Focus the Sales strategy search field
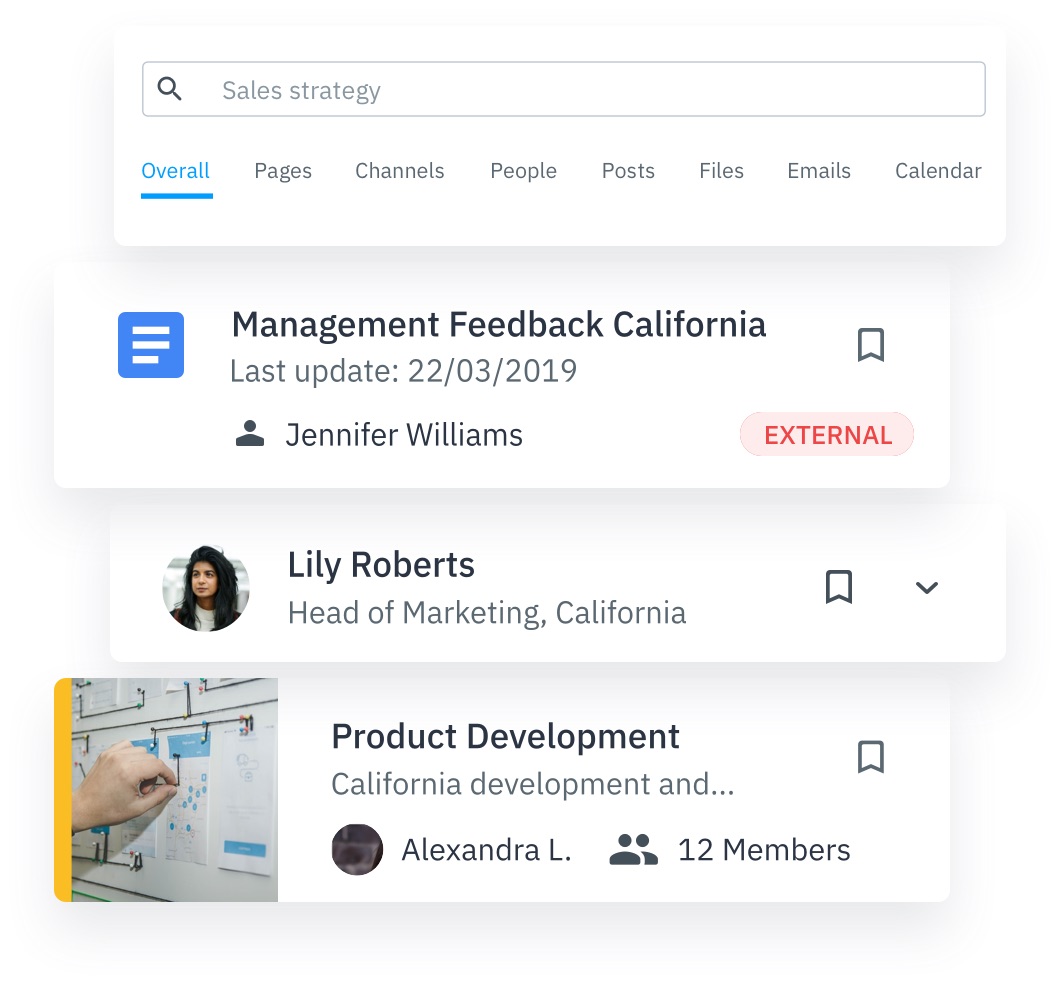 [590, 90]
